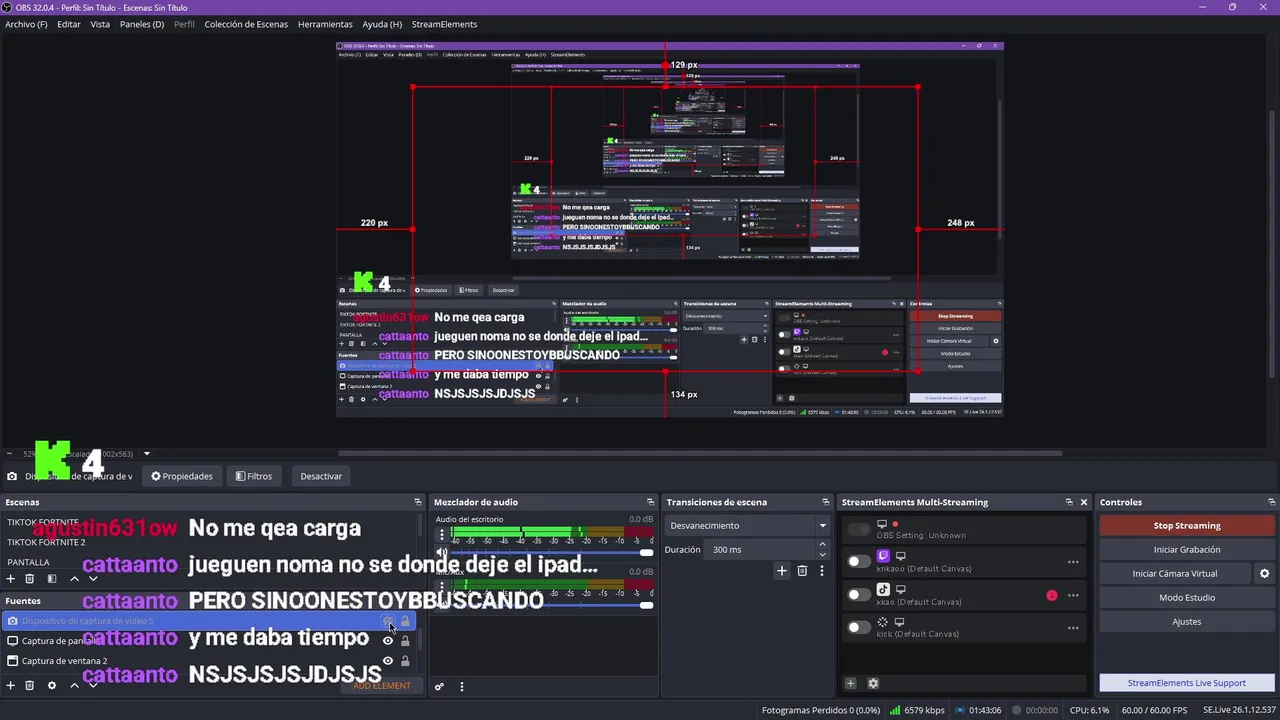The image size is (1280, 720).
Task: Enable the xkao TikTok streaming toggle
Action: point(859,594)
